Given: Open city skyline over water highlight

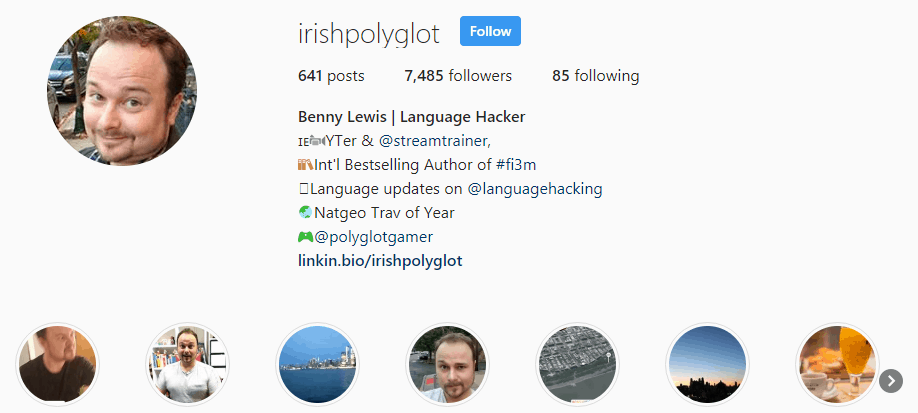Looking at the screenshot, I should 317,364.
